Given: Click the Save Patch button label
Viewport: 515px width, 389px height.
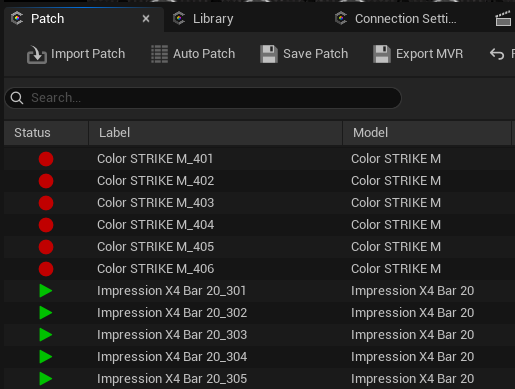Looking at the screenshot, I should tap(316, 54).
